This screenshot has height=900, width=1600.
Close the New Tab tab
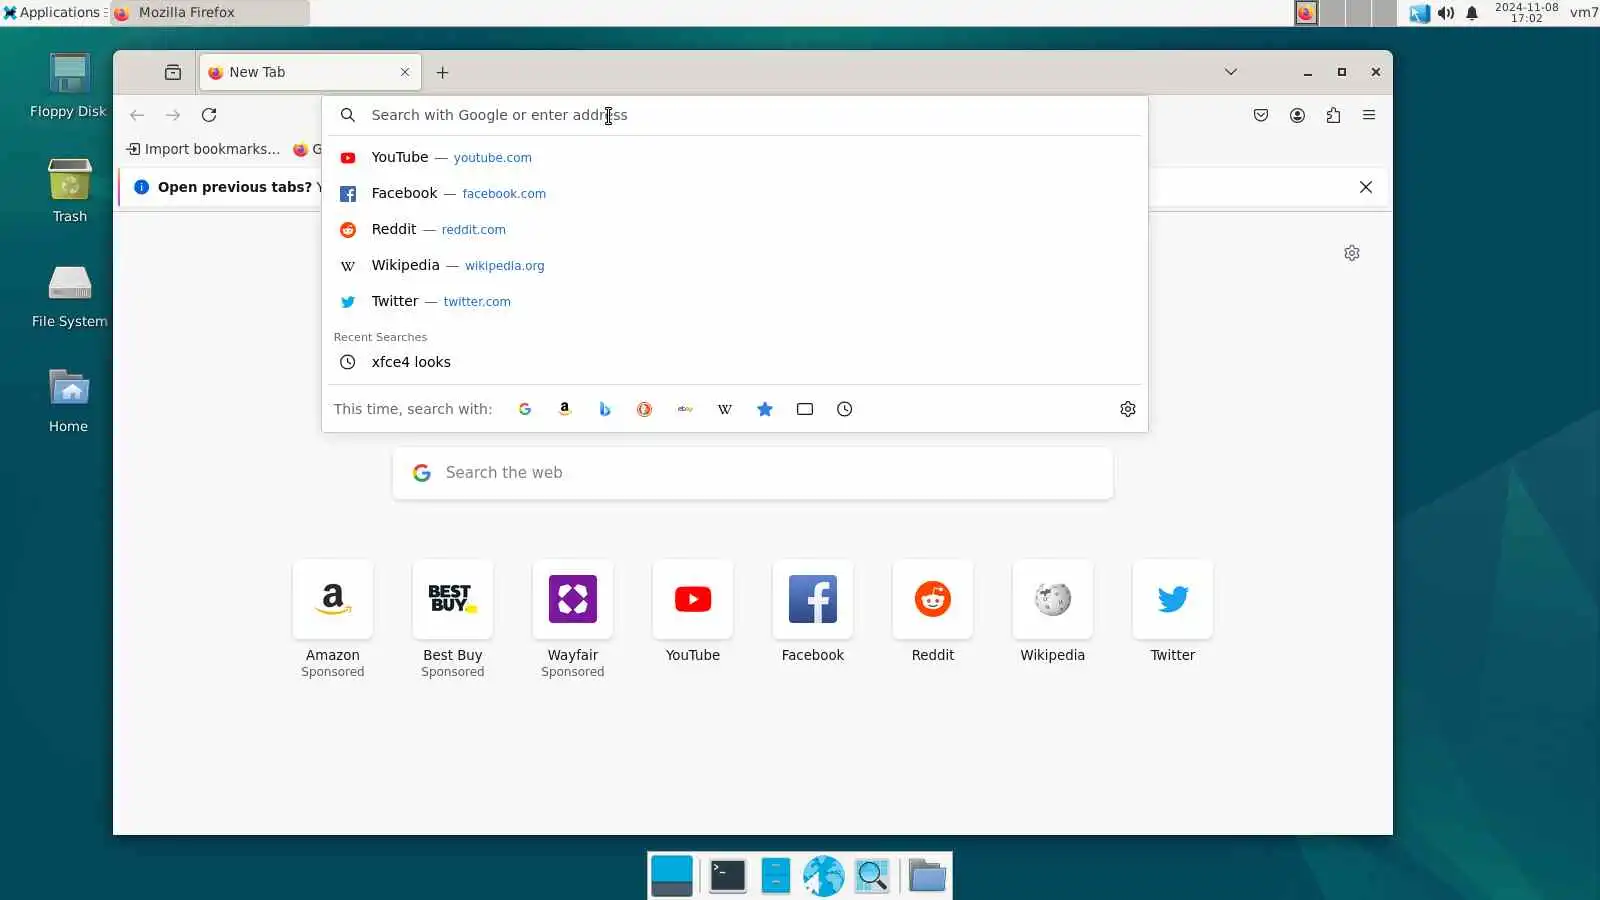click(405, 72)
